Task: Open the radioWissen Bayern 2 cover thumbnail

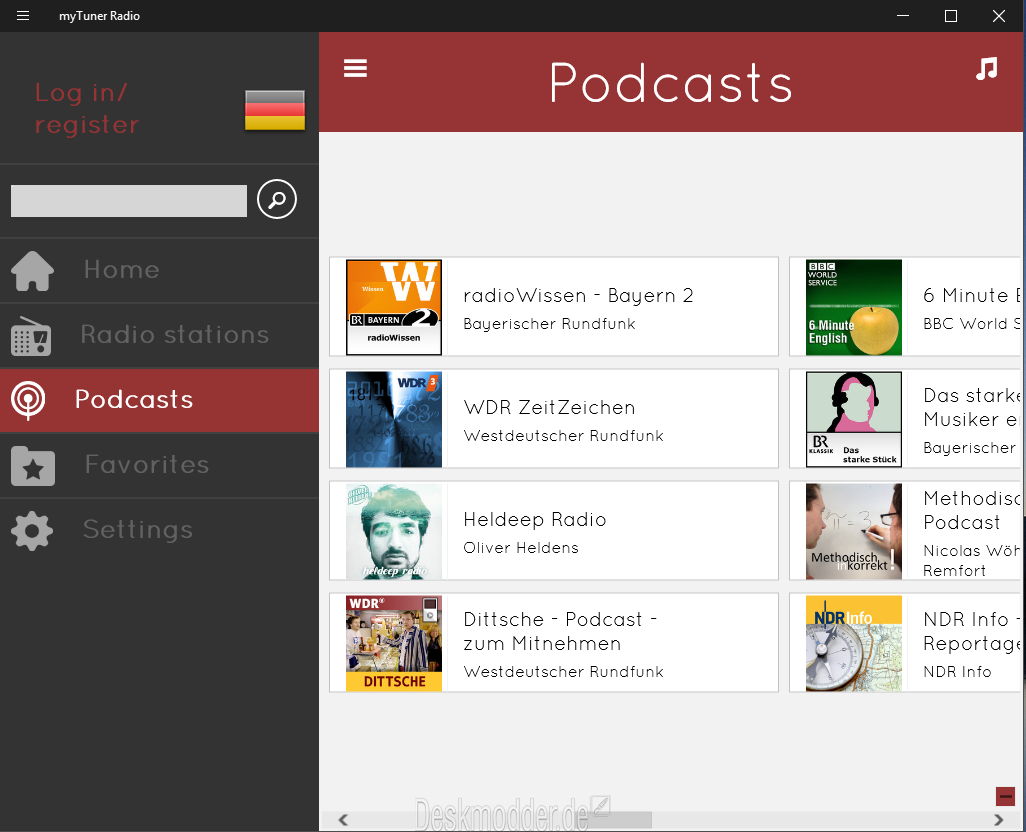Action: coord(394,307)
